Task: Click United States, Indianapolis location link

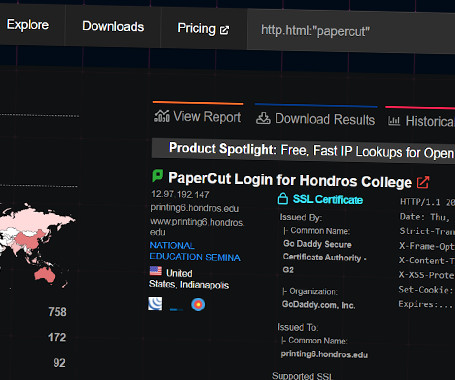Action: click(x=189, y=279)
